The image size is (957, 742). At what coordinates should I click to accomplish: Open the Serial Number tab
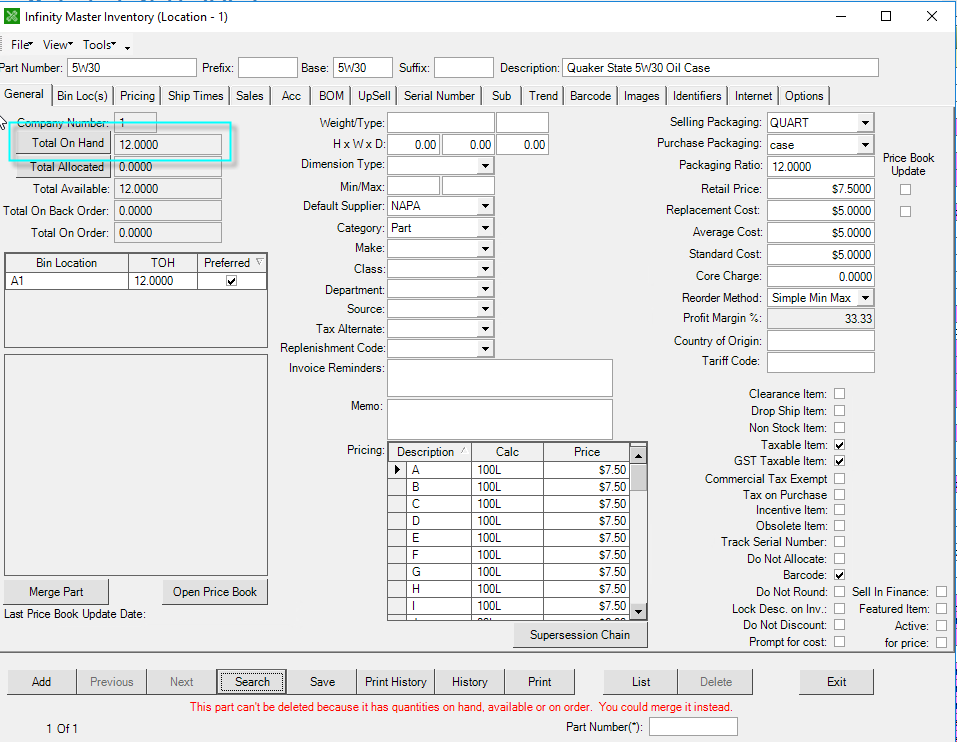pyautogui.click(x=439, y=96)
